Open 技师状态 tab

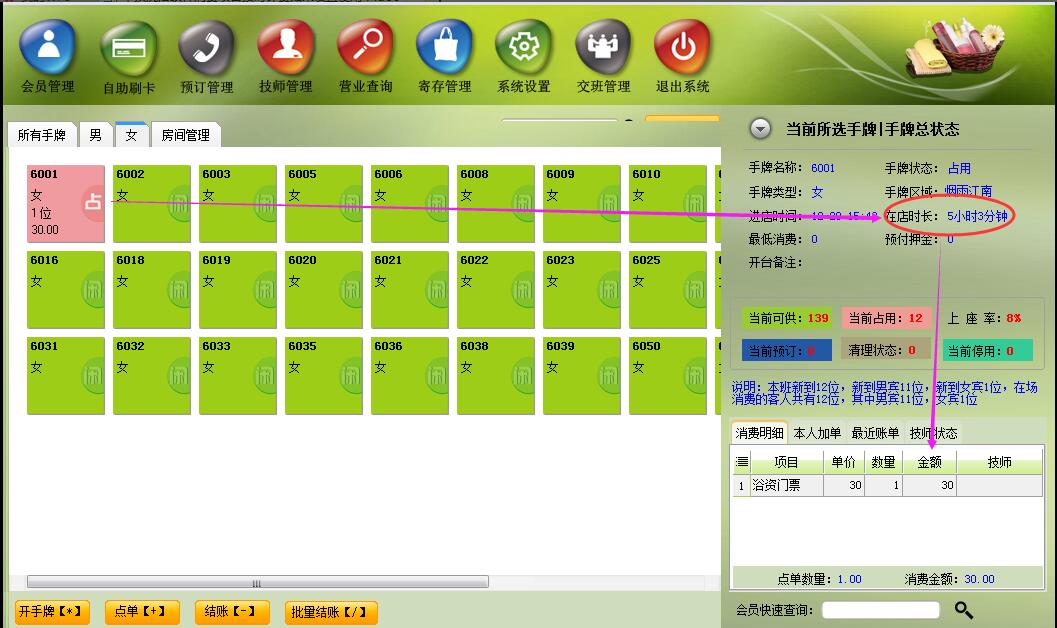coord(933,433)
